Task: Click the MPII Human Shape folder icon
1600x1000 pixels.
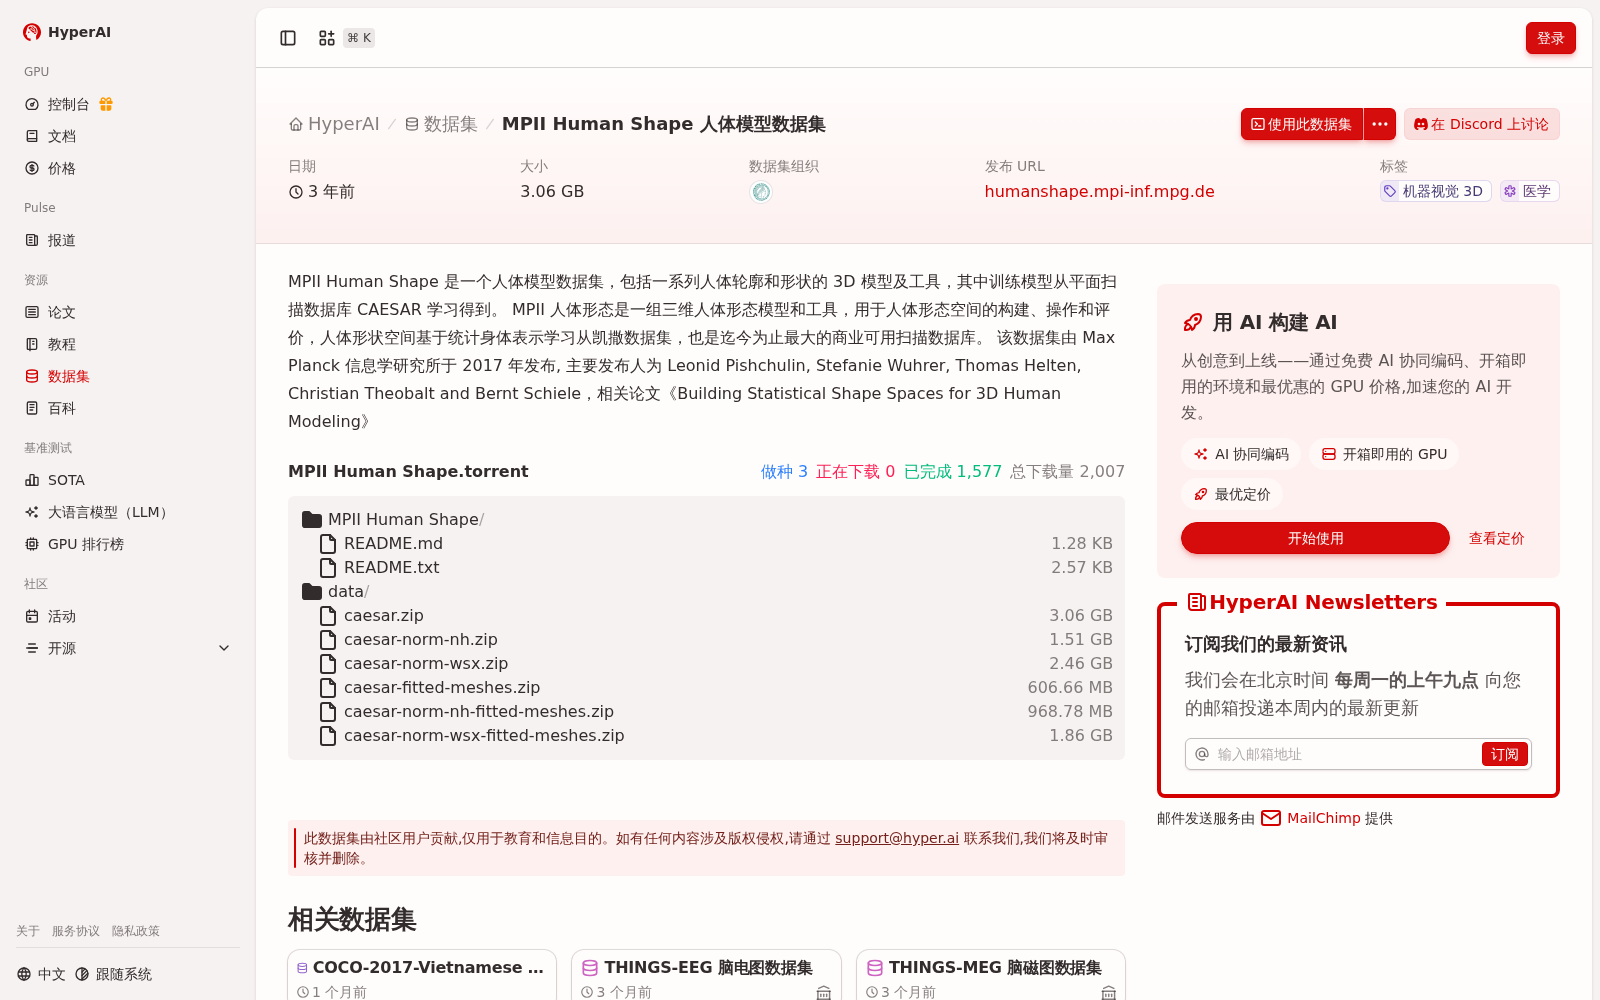Action: pos(312,519)
